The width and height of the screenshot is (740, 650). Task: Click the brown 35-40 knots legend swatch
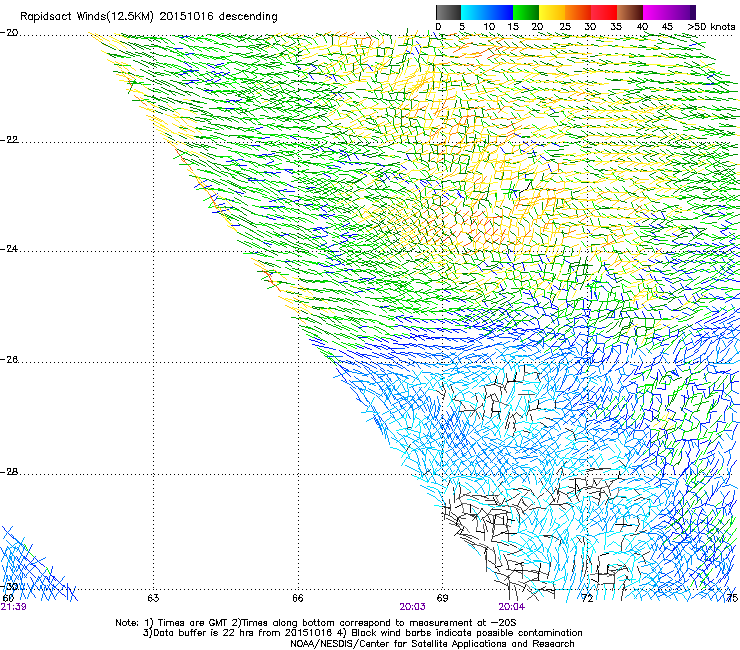630,12
